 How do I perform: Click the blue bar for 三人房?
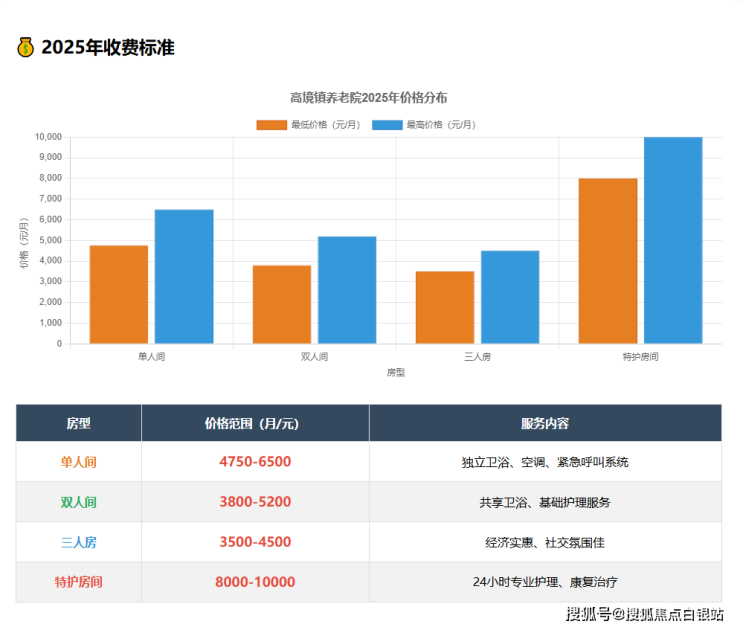pyautogui.click(x=510, y=297)
